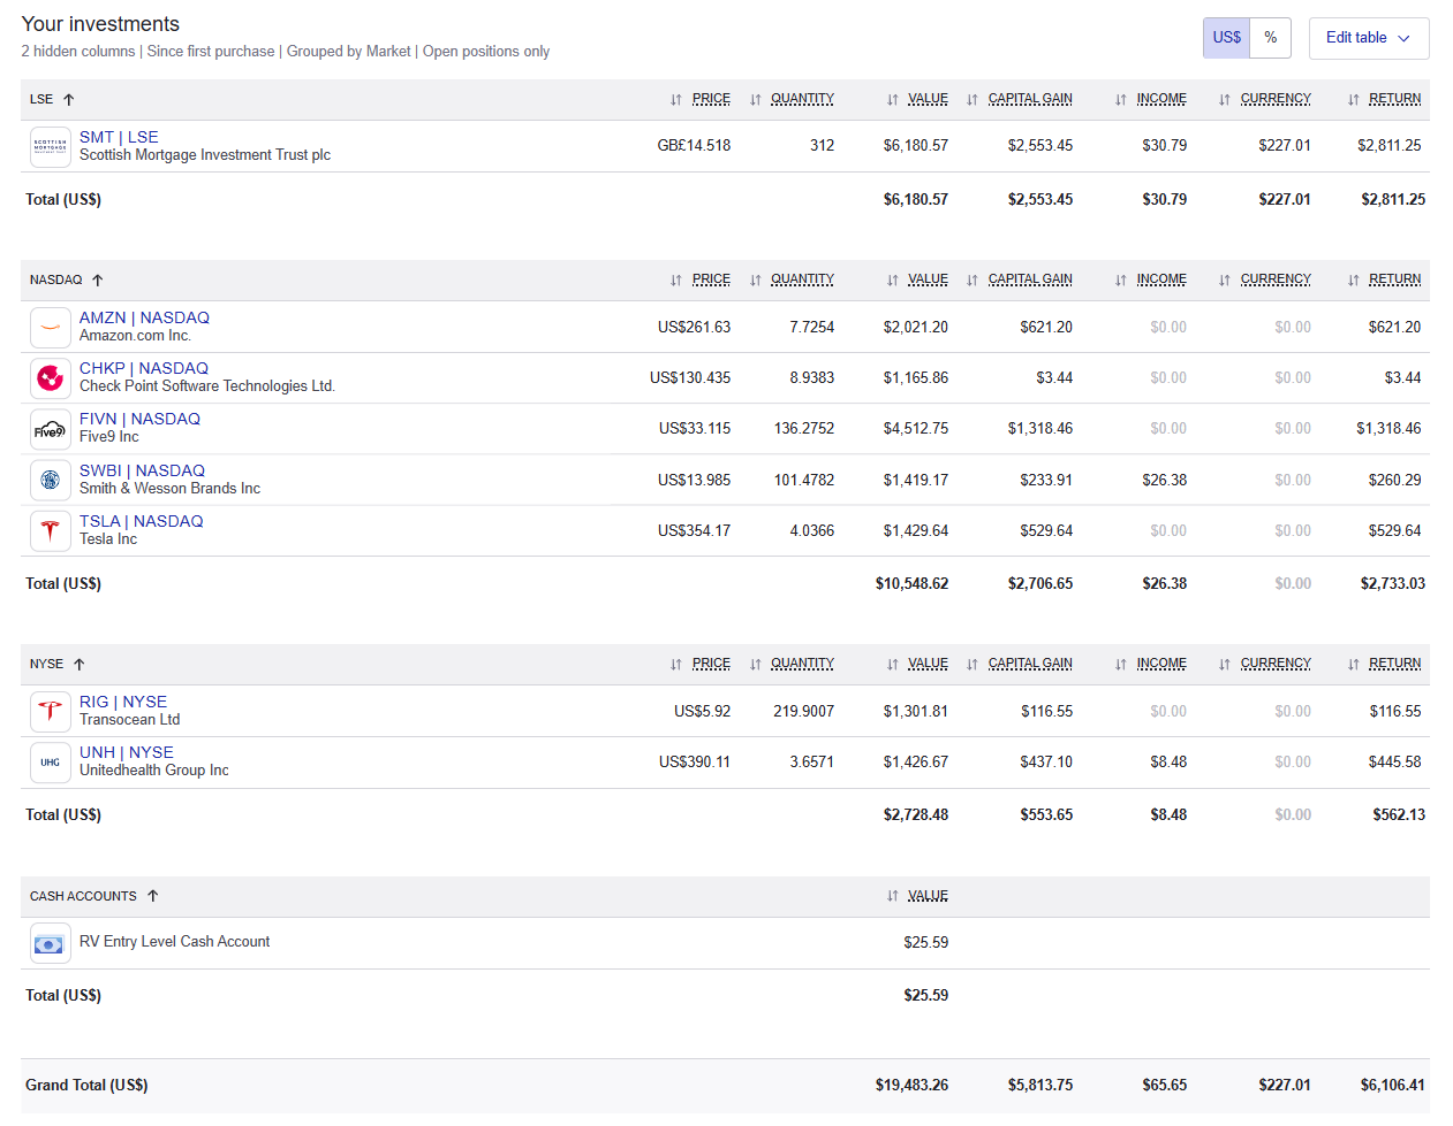The width and height of the screenshot is (1453, 1126).
Task: Click the sort arrow beside the NYSE group heading
Action: click(x=79, y=664)
